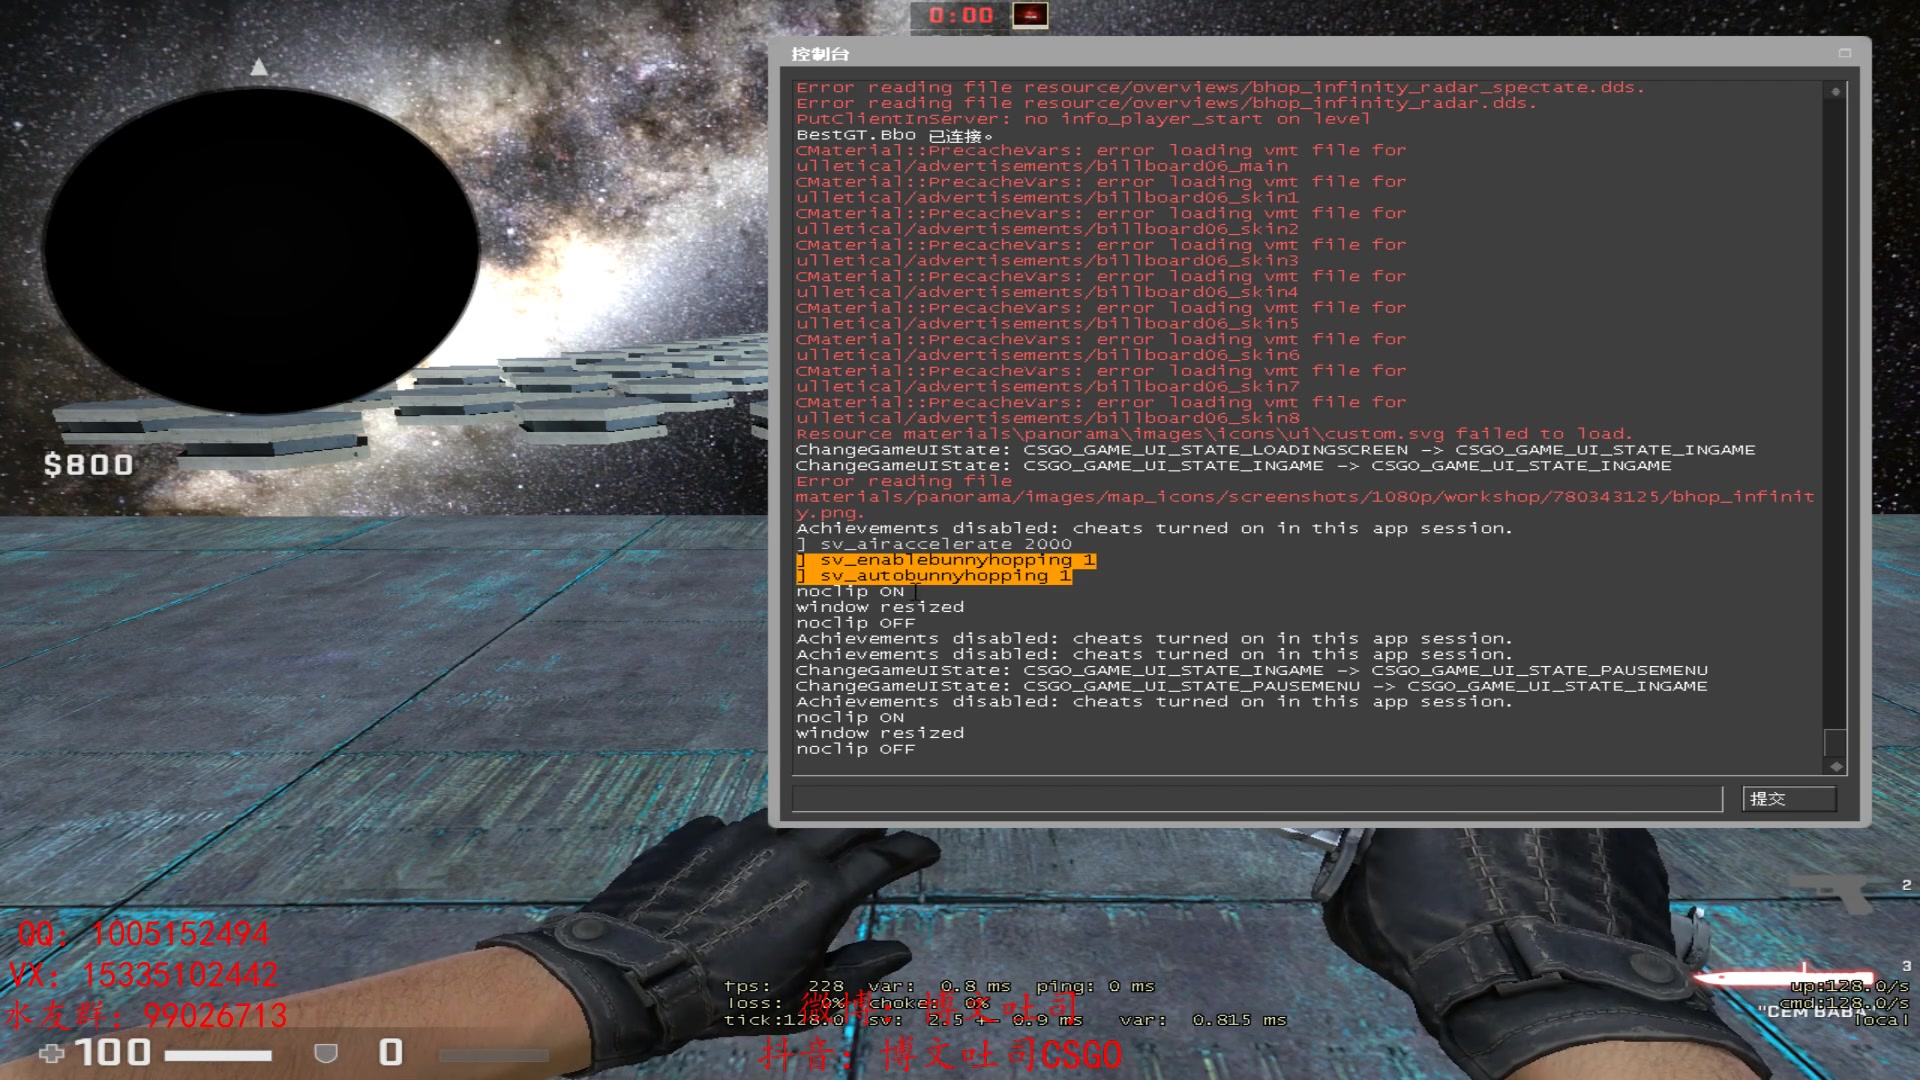
Task: Click the armor shield icon
Action: click(x=326, y=1053)
